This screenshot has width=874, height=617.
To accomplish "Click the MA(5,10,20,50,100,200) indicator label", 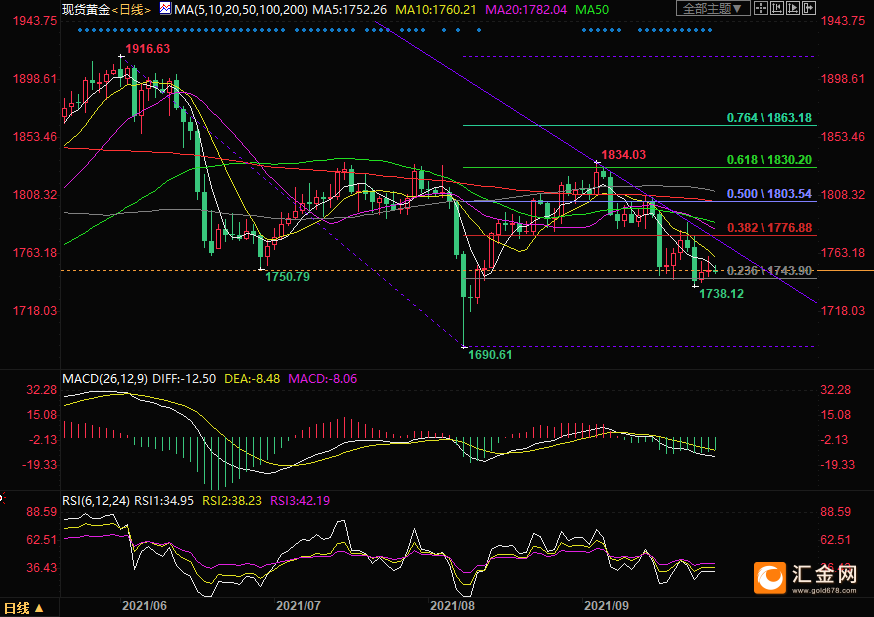I will click(238, 9).
